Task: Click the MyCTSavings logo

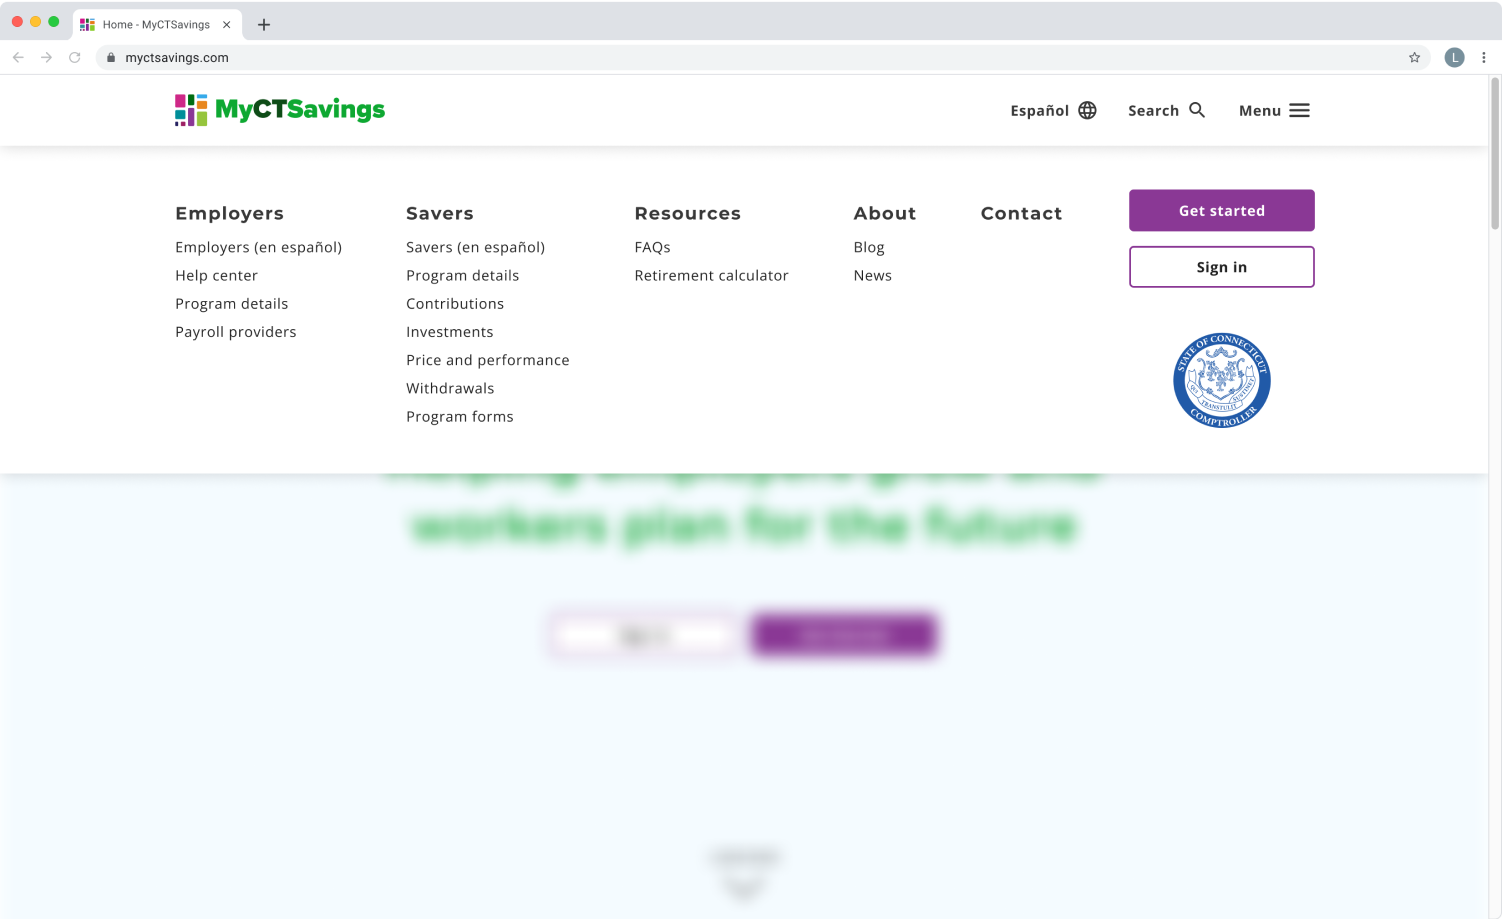Action: click(x=280, y=110)
